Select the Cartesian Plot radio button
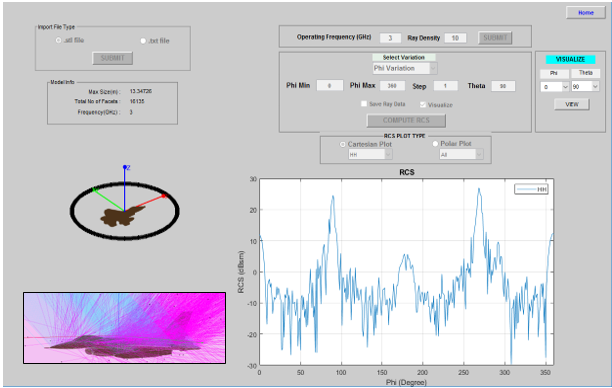 click(x=343, y=144)
